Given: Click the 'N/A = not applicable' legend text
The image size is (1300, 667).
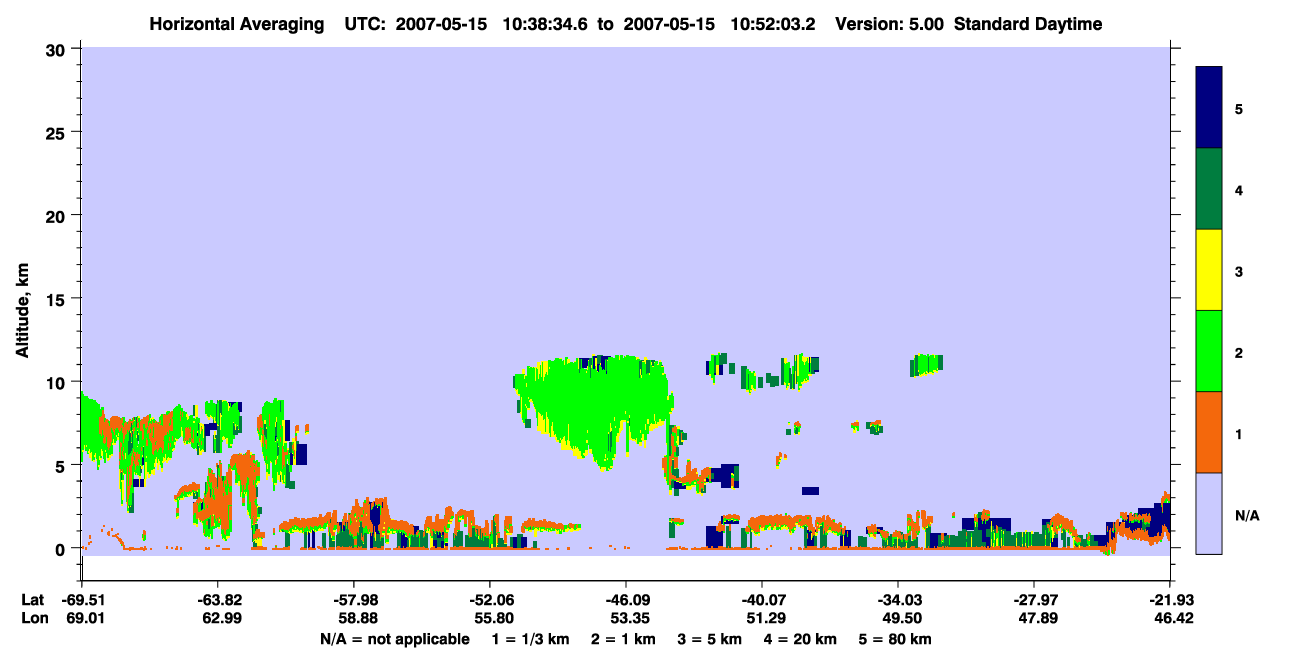Looking at the screenshot, I should pyautogui.click(x=394, y=639).
